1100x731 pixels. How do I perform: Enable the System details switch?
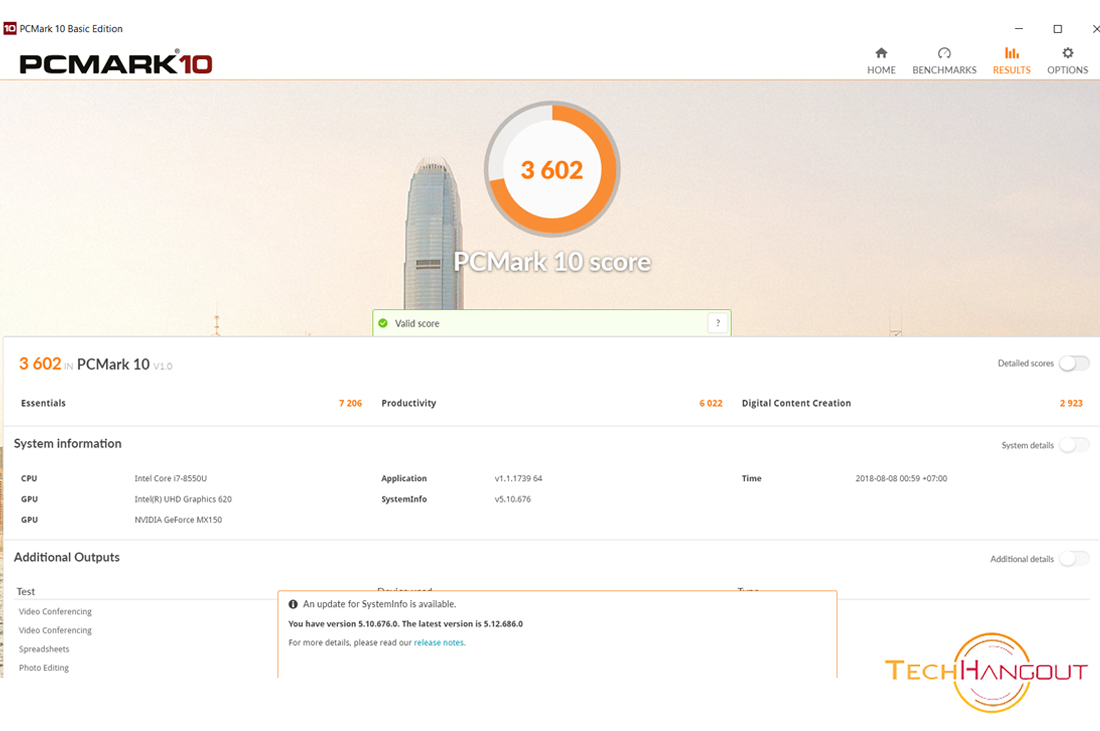click(1074, 445)
